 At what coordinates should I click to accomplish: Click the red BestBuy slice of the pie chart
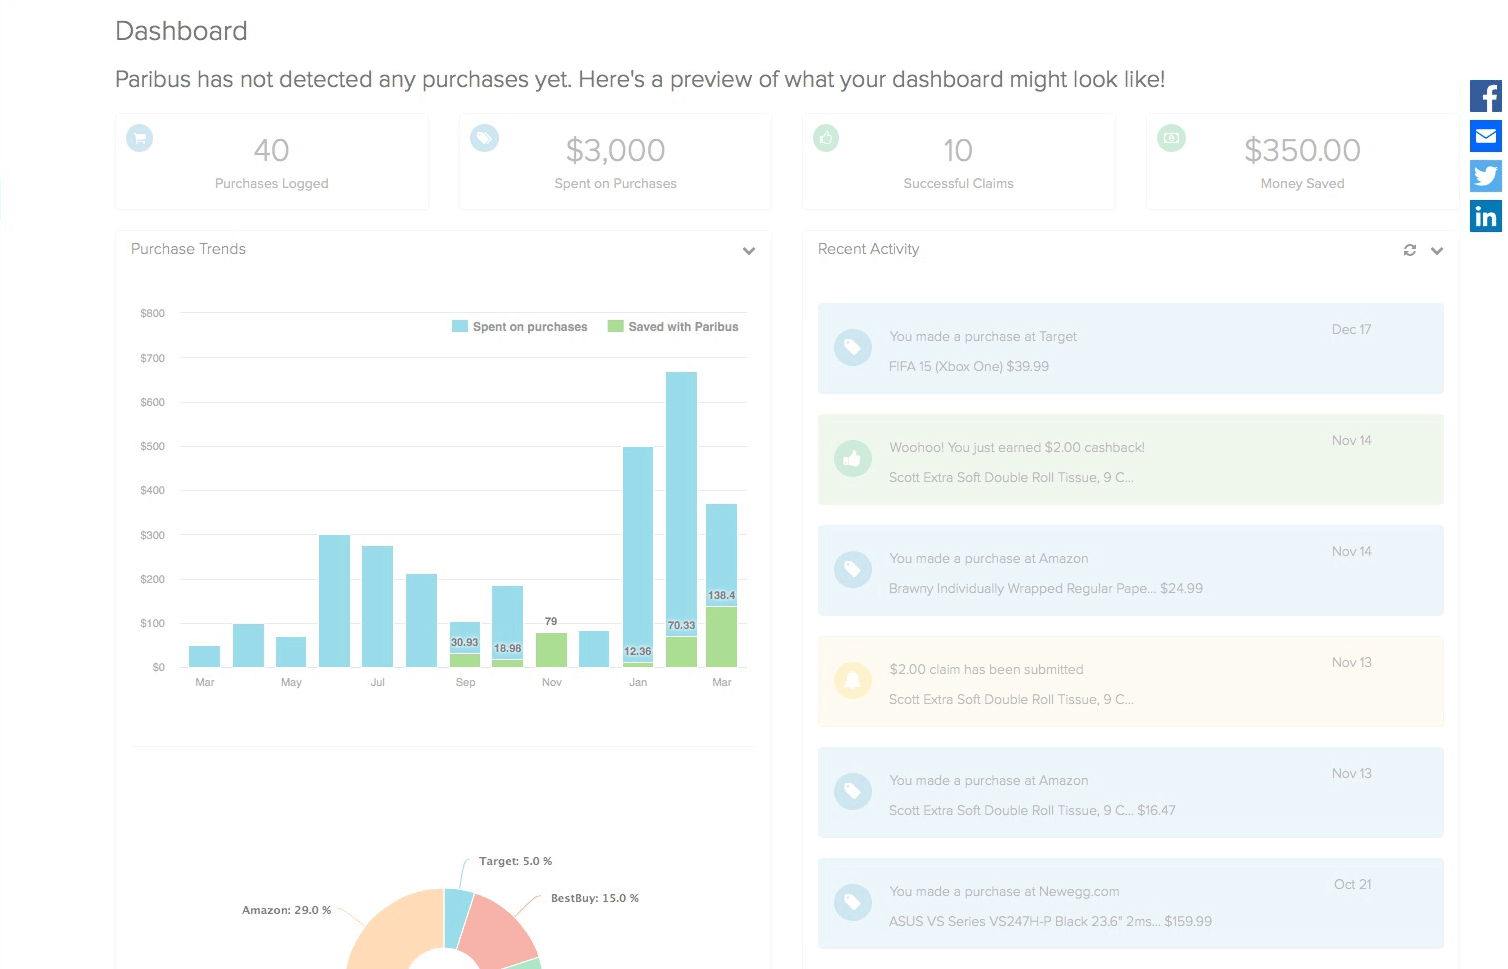(498, 930)
